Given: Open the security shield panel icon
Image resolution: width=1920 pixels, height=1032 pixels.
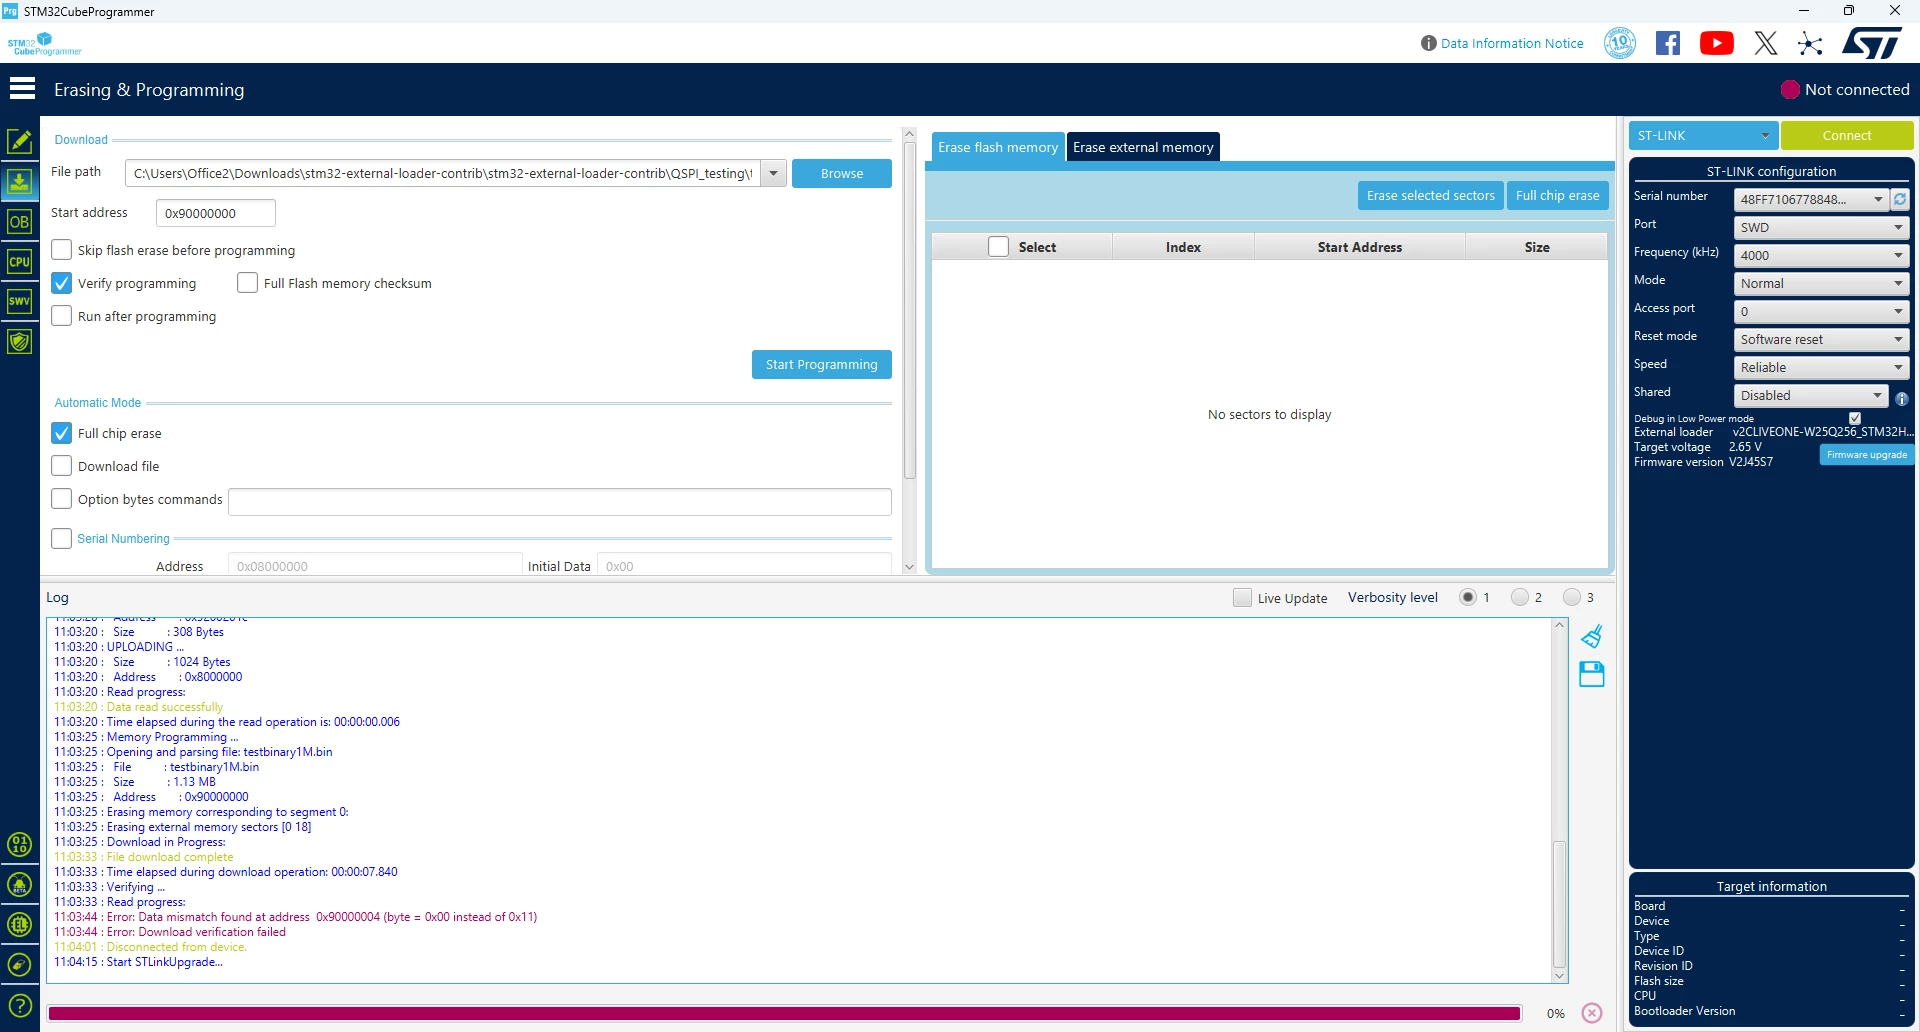Looking at the screenshot, I should (x=19, y=341).
